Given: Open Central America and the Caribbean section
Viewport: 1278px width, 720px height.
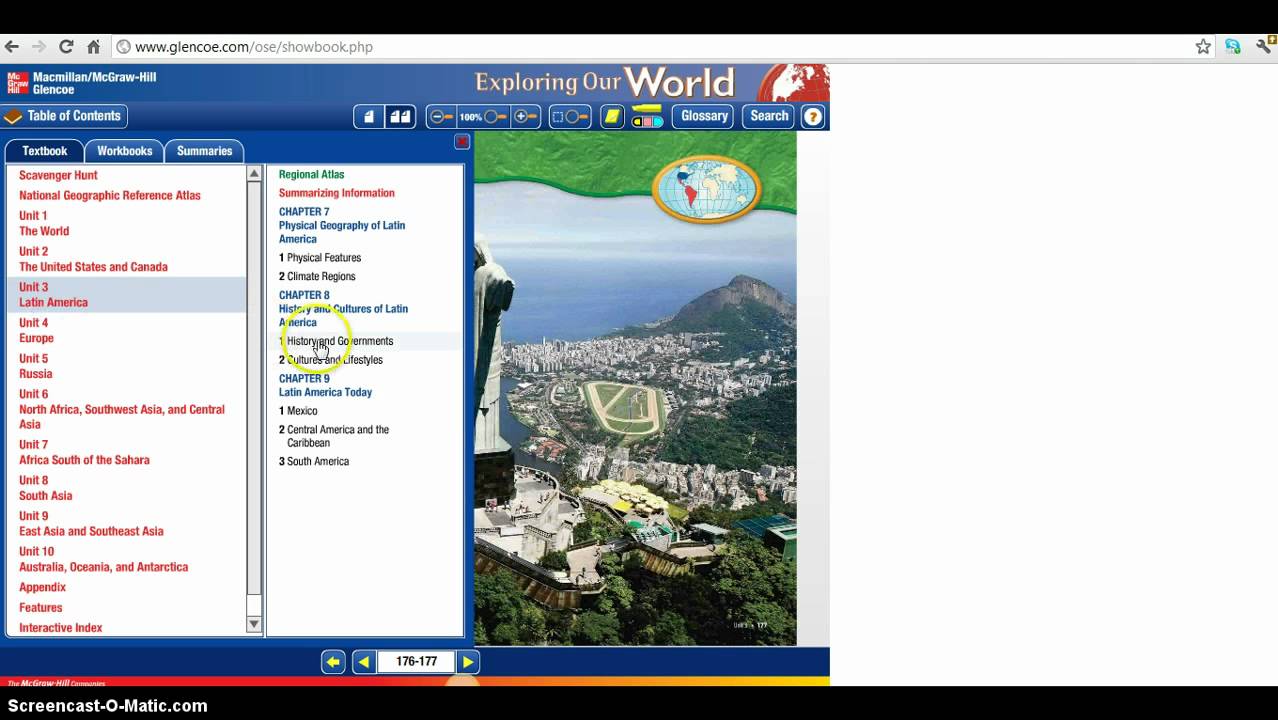Looking at the screenshot, I should pos(334,436).
